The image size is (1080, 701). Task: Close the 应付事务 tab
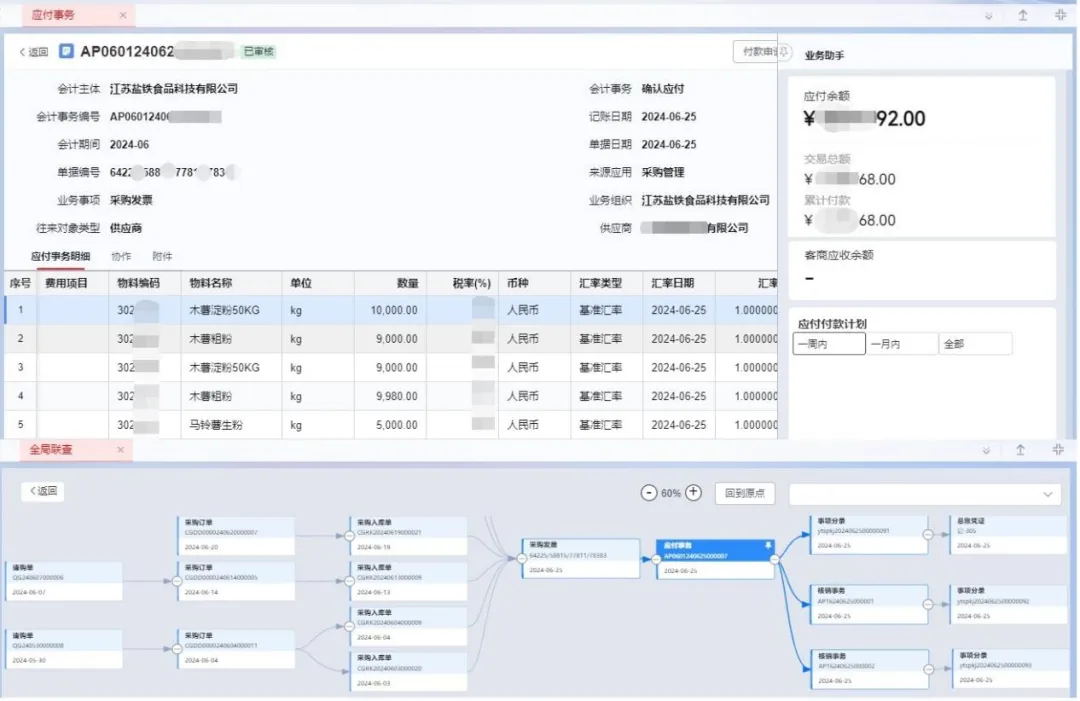tap(122, 15)
